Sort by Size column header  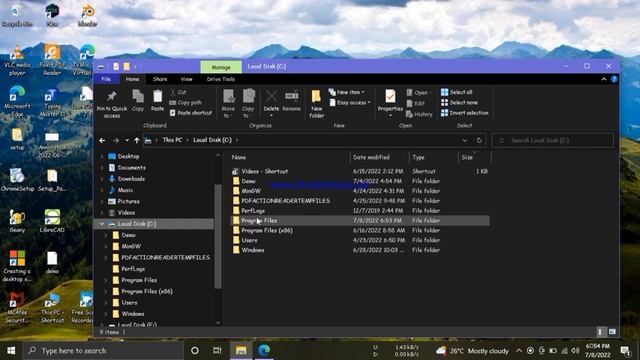[474, 157]
